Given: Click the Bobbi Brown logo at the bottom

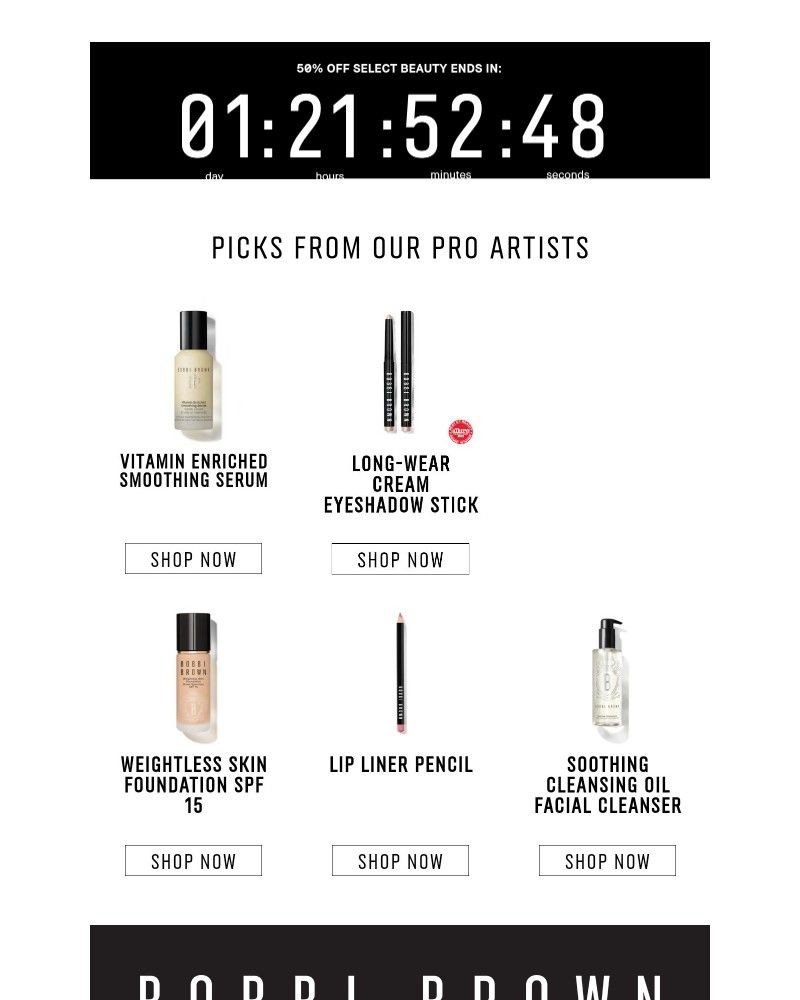Looking at the screenshot, I should pyautogui.click(x=400, y=983).
